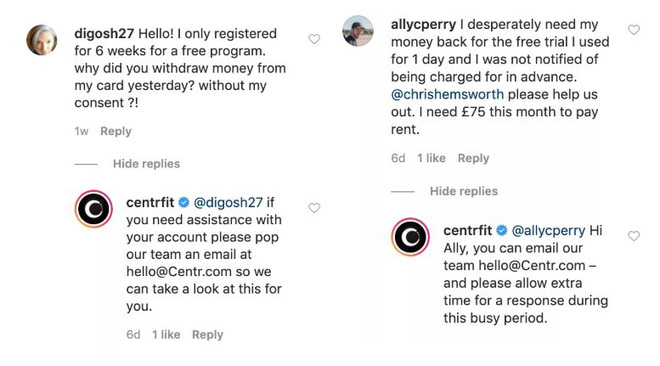Screen dimensions: 660x366
Task: Collapse the replies under allycperry's comment
Action: (463, 191)
